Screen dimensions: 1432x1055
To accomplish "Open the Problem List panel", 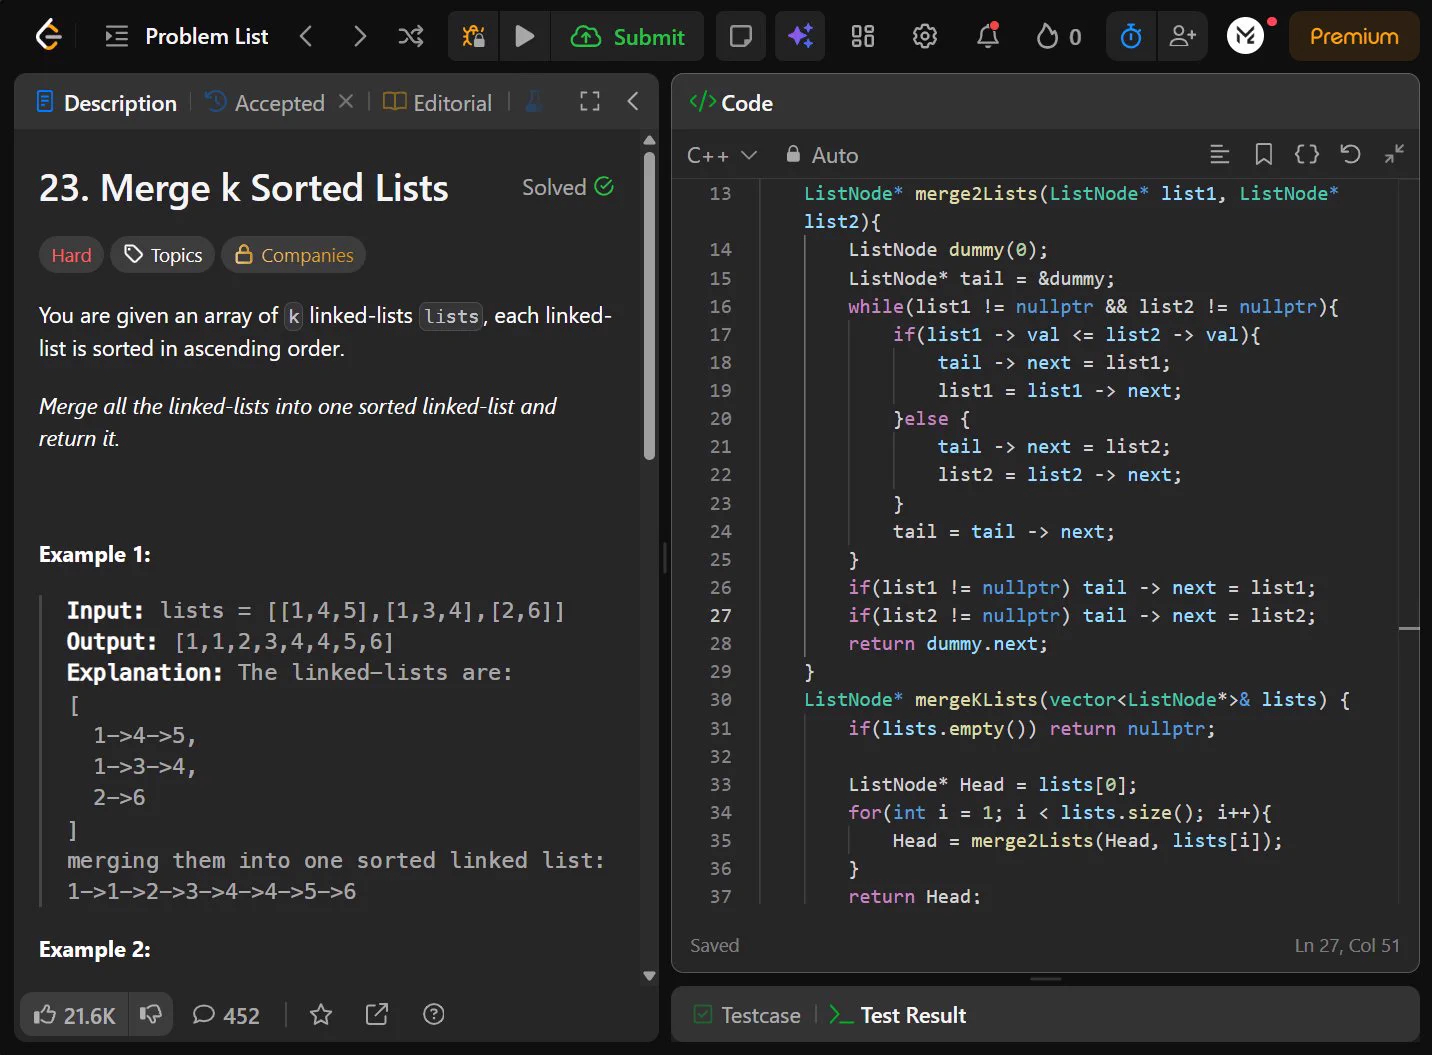I will (x=187, y=37).
